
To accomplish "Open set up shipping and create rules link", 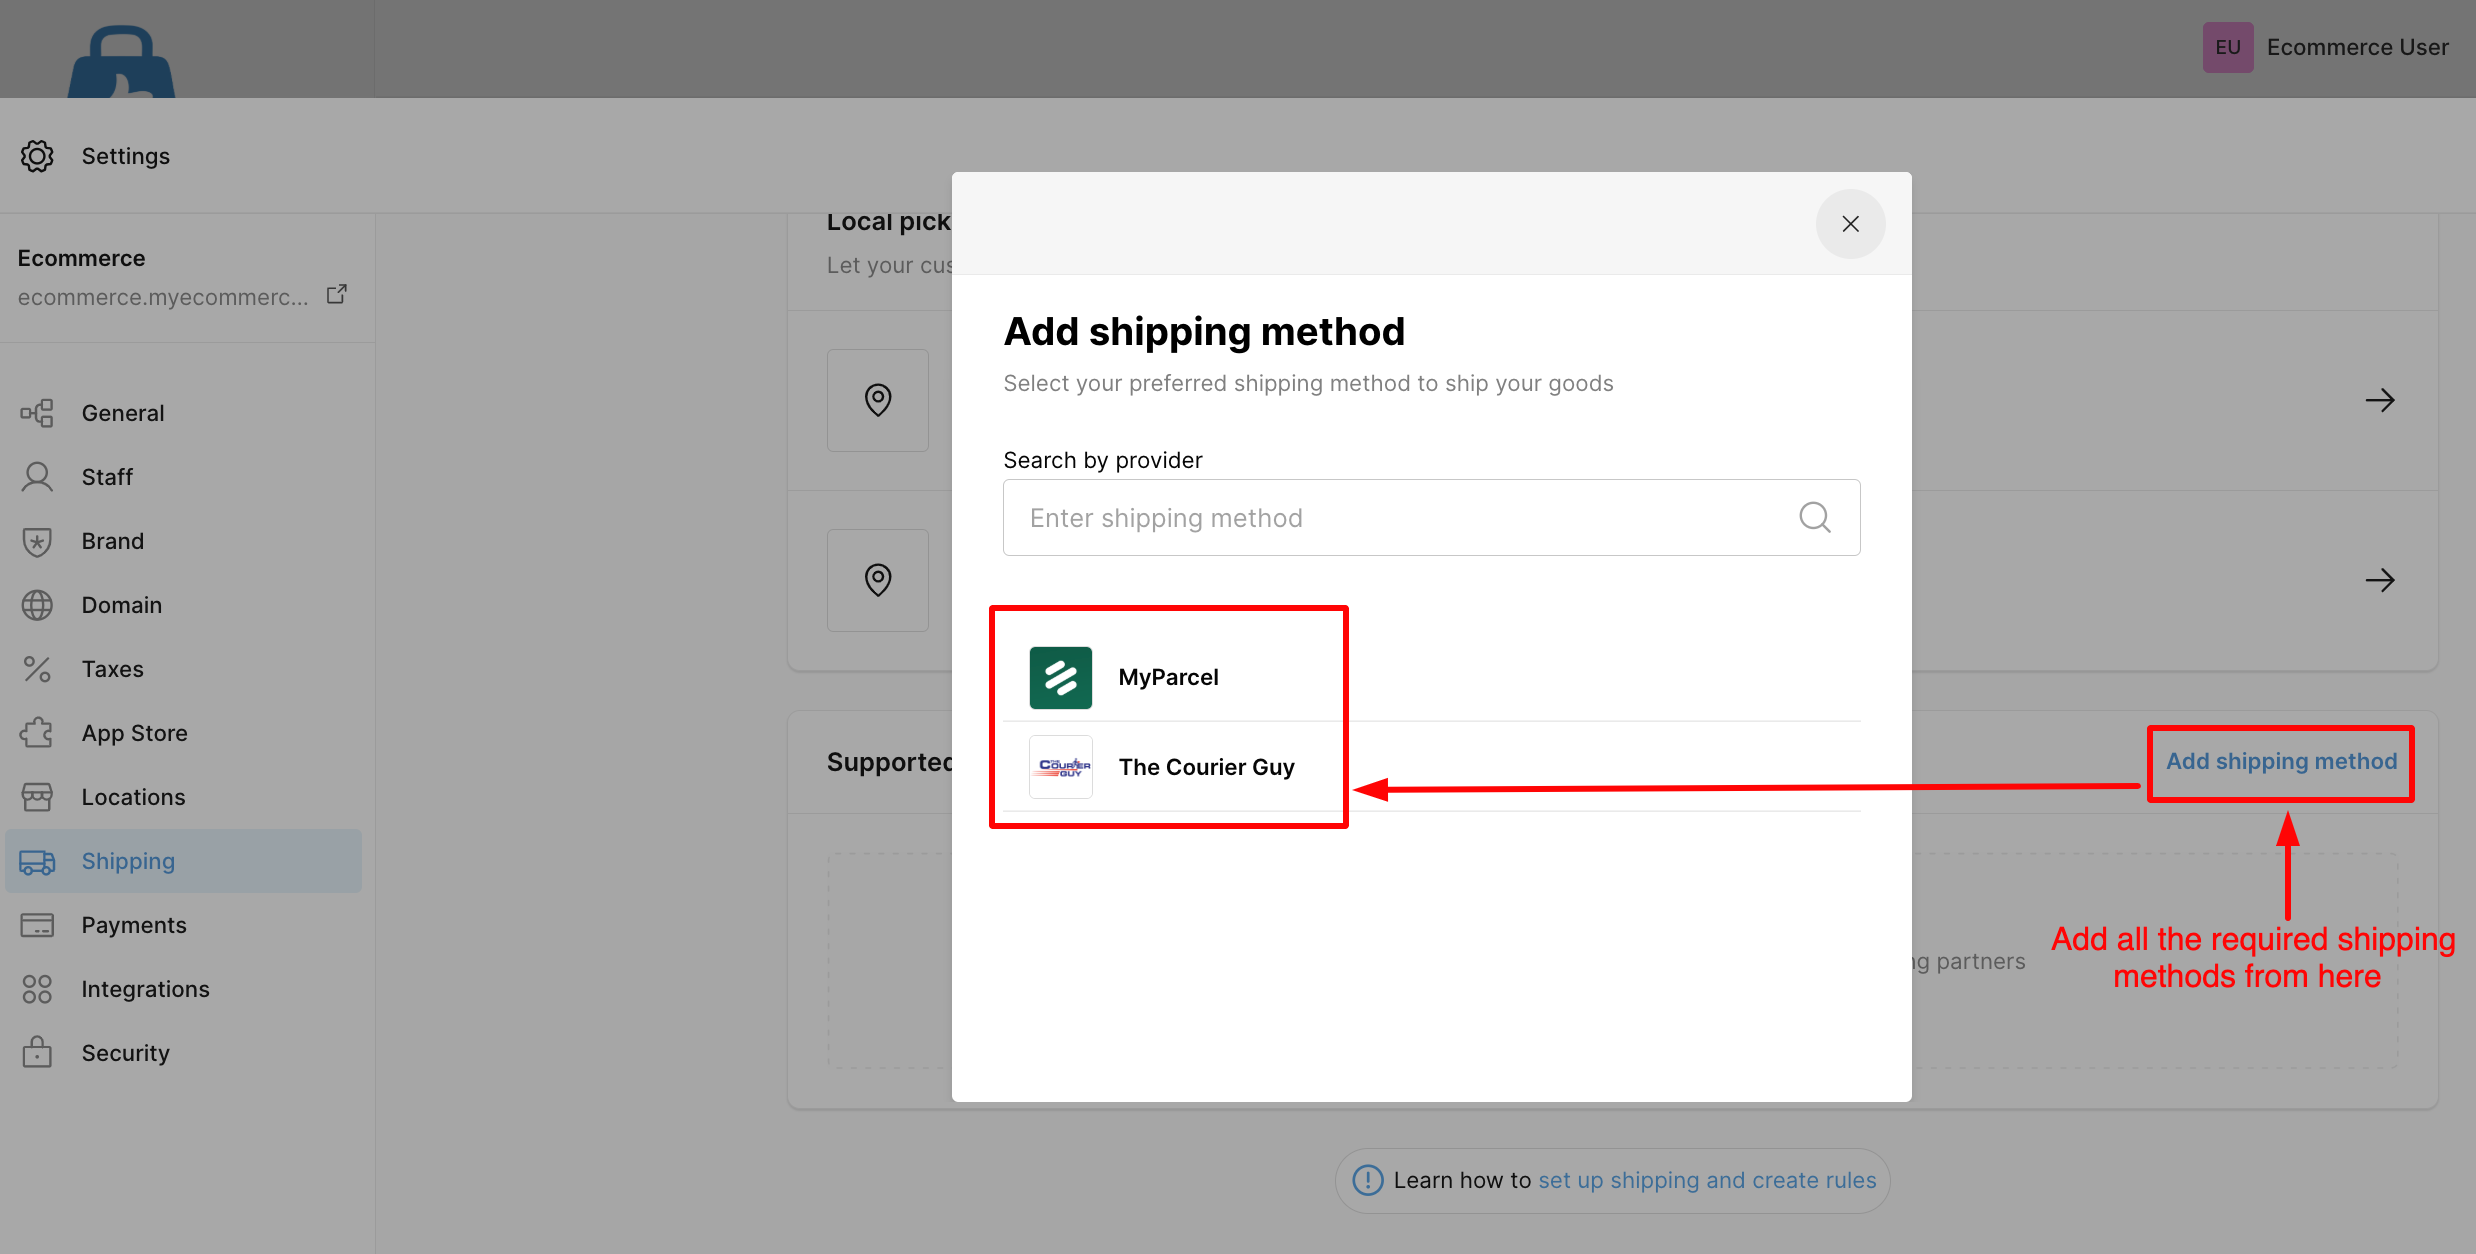I will pos(1707,1180).
